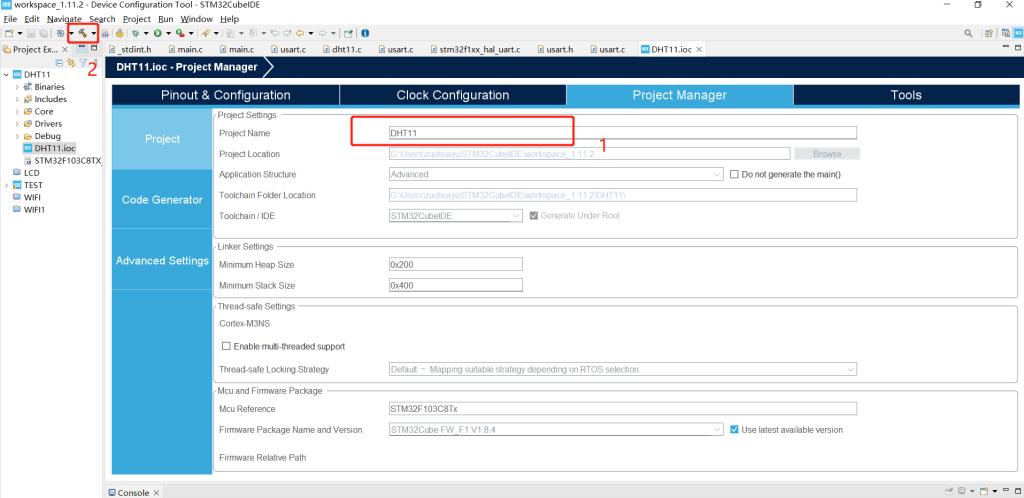Select DHT11.ioc in Project Explorer tree
The height and width of the screenshot is (498, 1024).
49,148
